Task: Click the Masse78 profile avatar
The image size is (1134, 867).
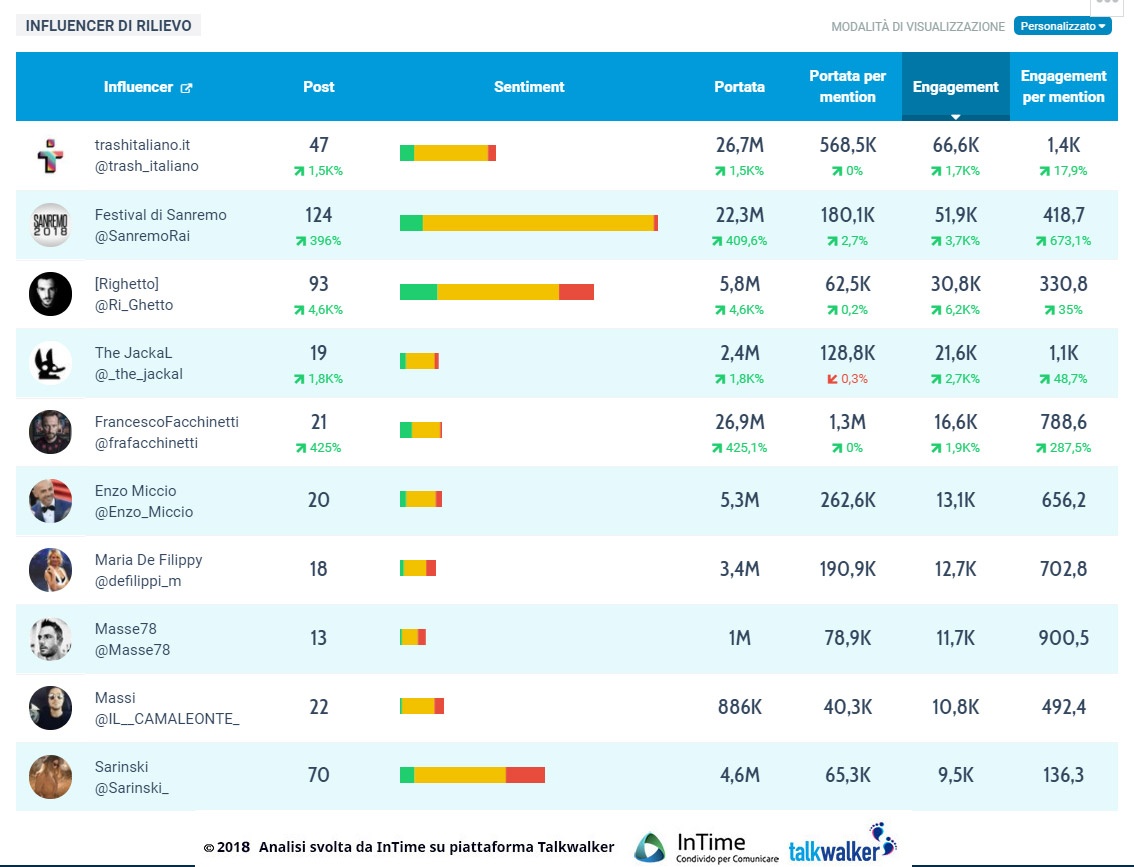Action: 51,639
